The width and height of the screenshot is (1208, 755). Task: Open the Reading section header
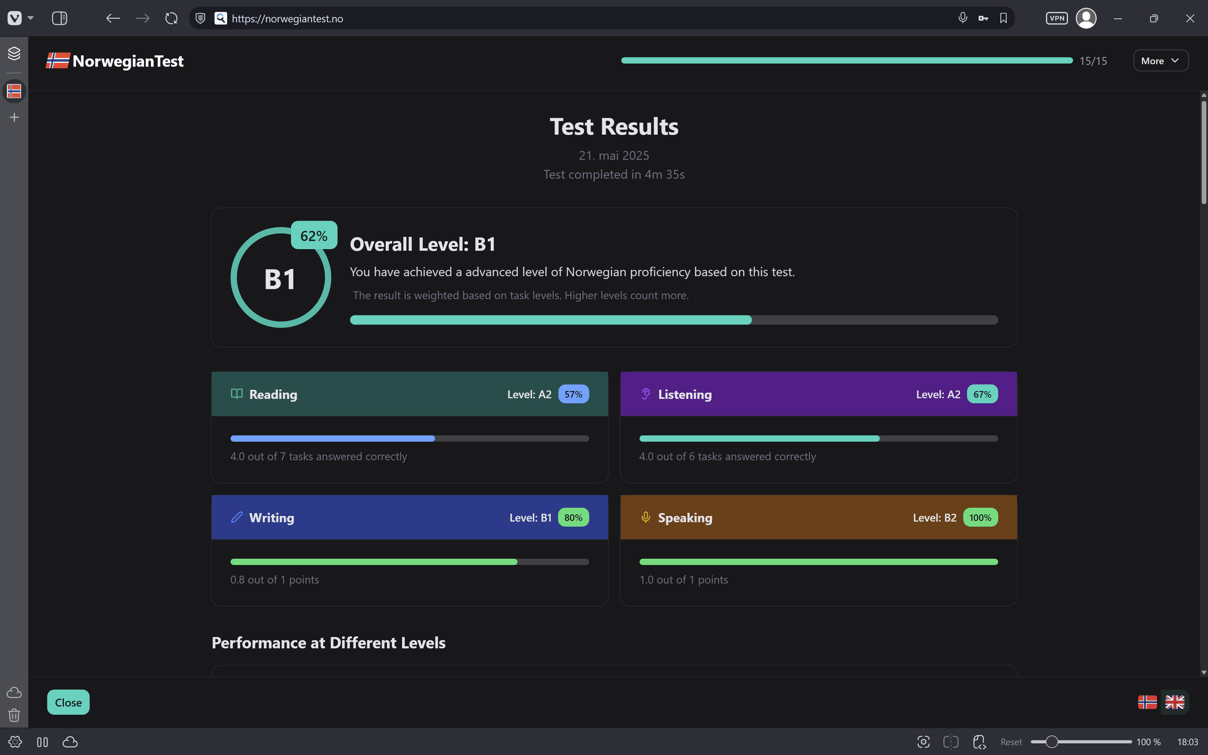click(x=410, y=394)
